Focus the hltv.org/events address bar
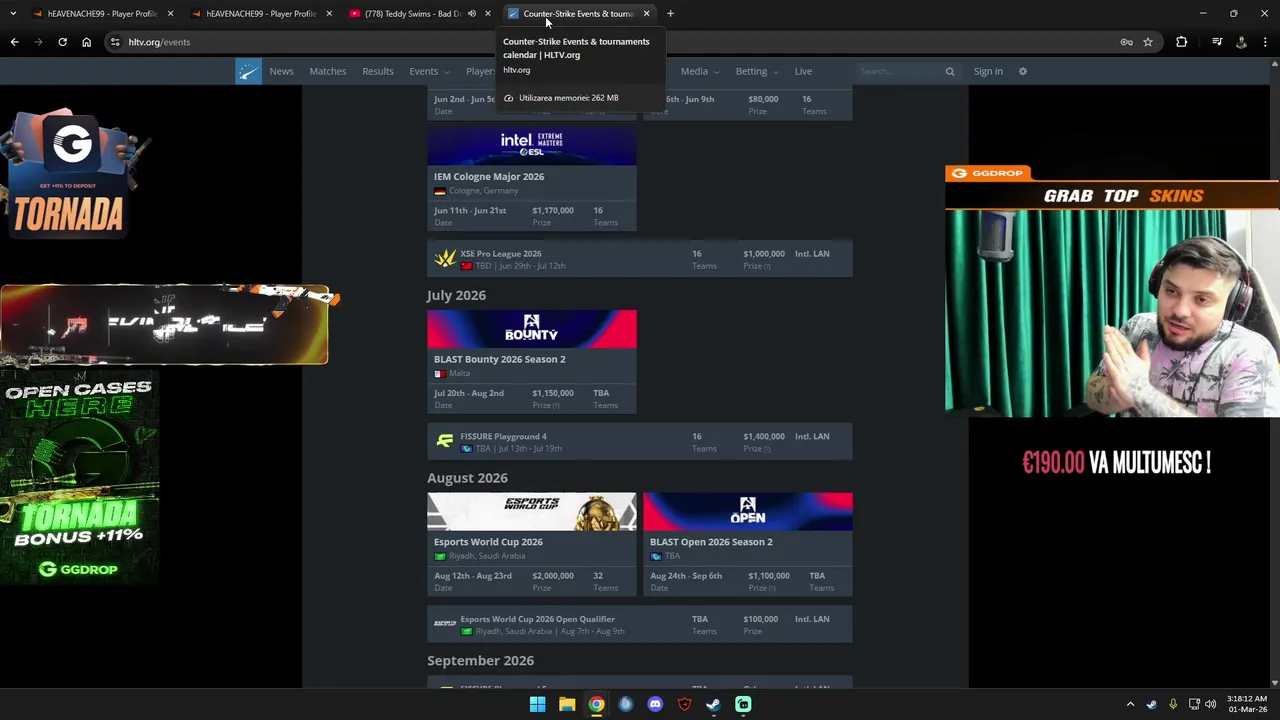This screenshot has height=720, width=1280. coord(610,42)
